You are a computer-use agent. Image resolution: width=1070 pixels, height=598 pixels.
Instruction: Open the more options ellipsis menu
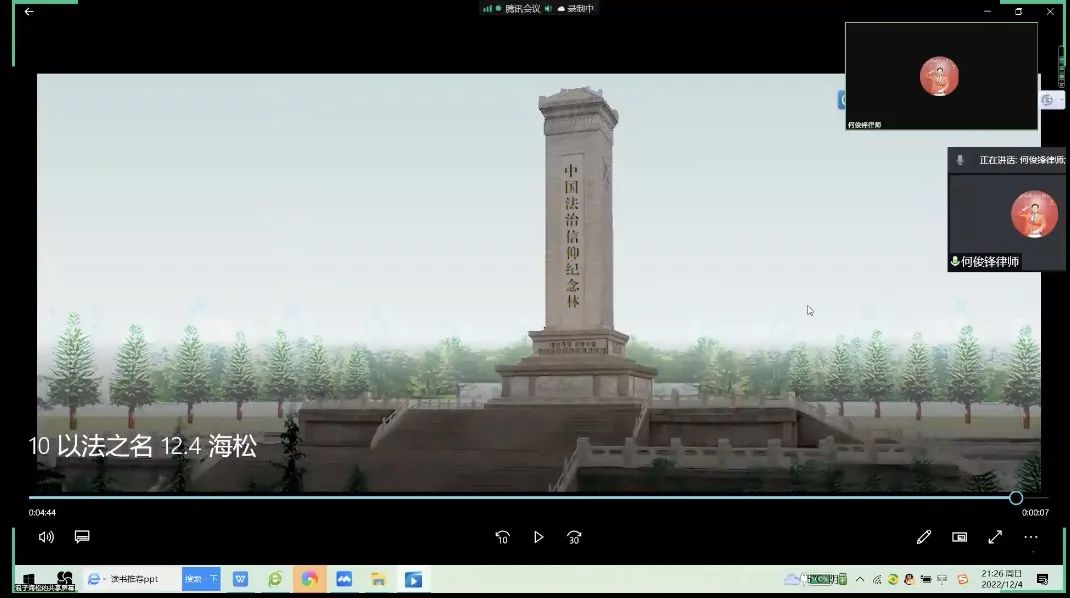click(x=1031, y=537)
